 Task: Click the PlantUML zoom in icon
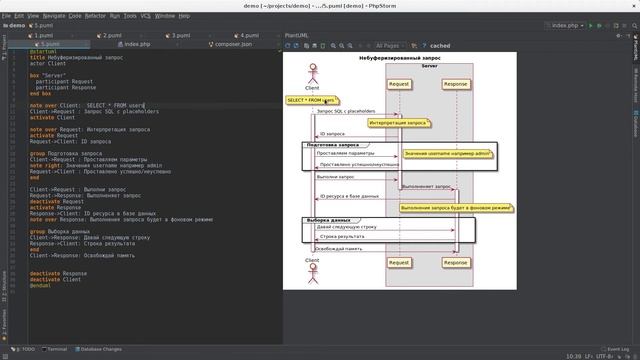click(333, 46)
